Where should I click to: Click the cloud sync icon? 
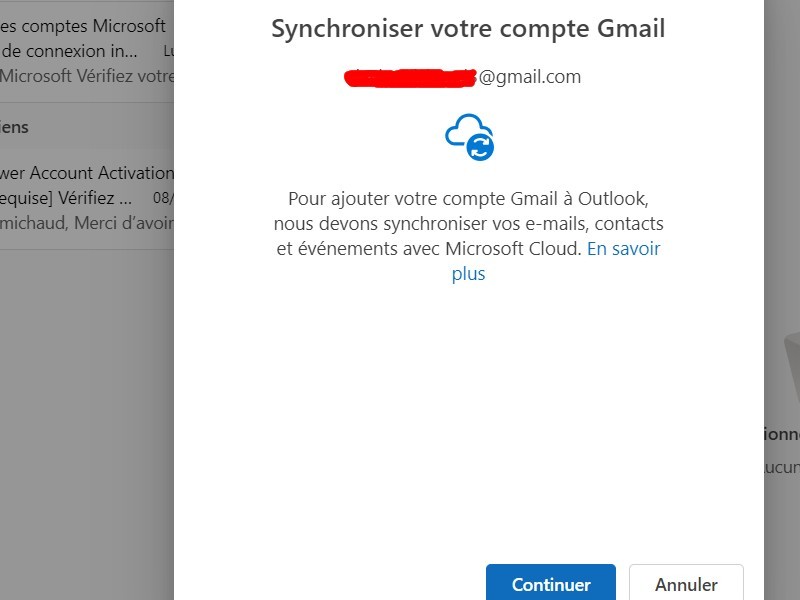tap(469, 137)
